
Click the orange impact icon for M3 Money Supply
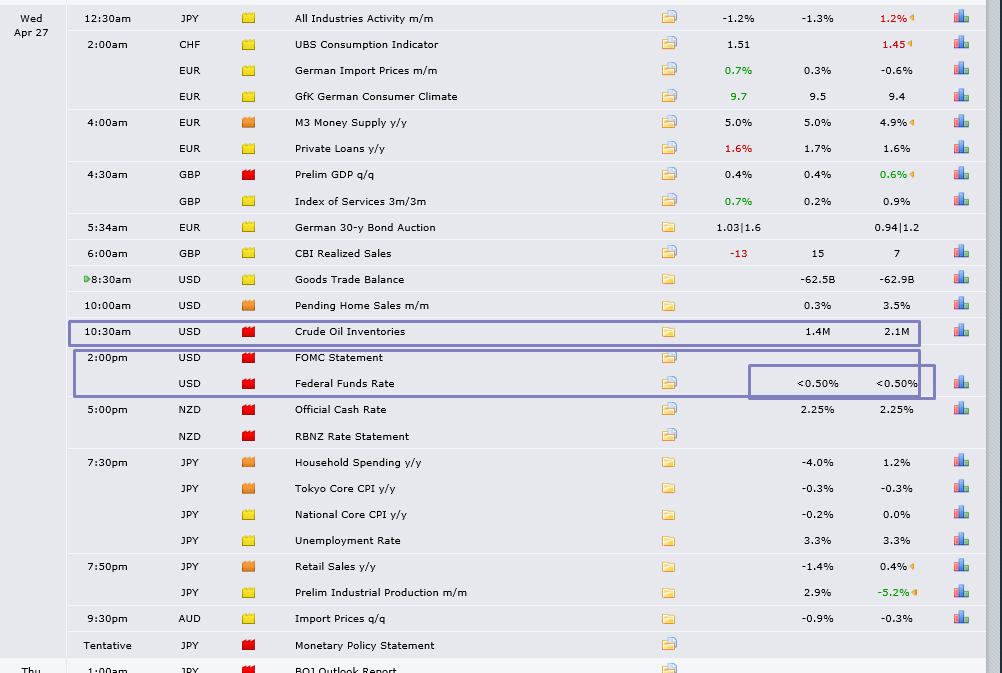tap(249, 123)
